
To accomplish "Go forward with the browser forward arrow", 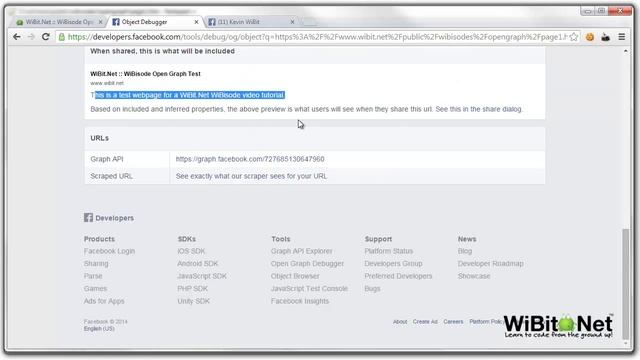I will [x=31, y=37].
